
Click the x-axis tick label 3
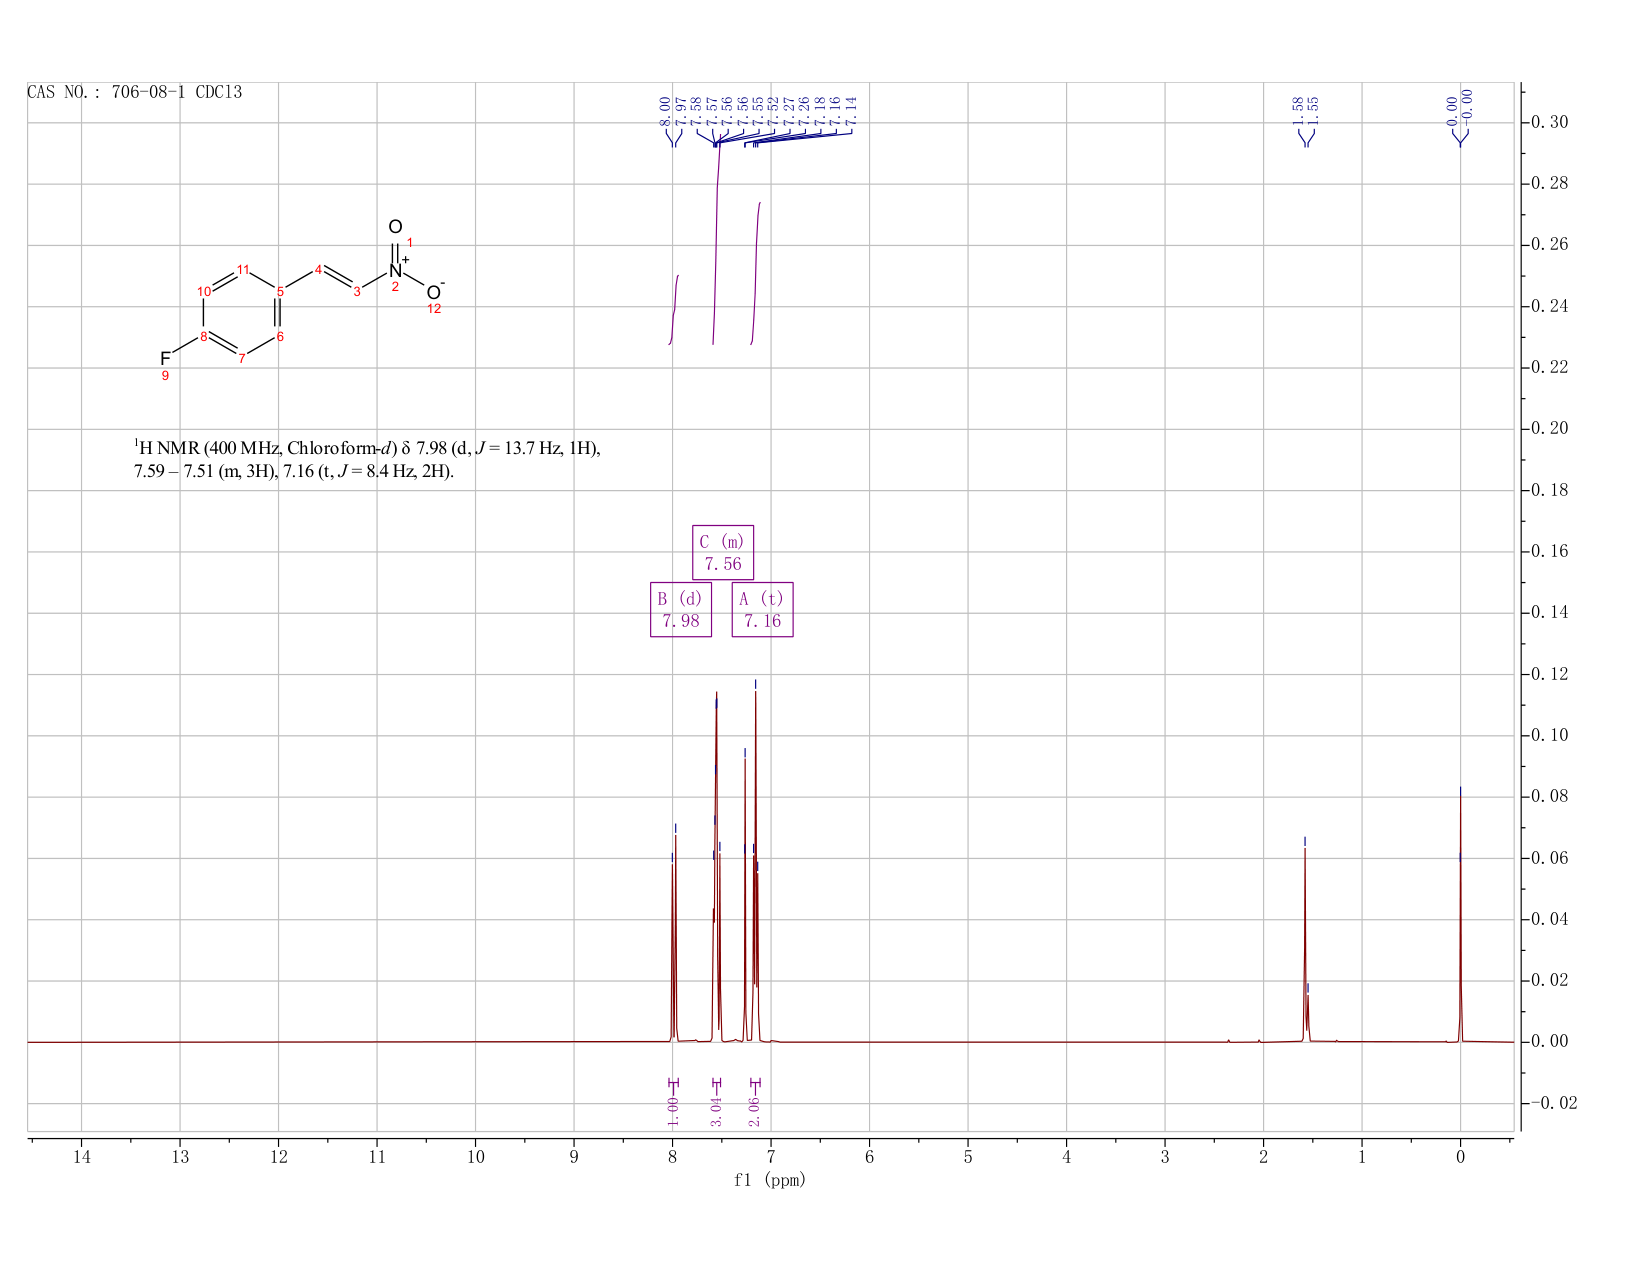coord(1165,1157)
